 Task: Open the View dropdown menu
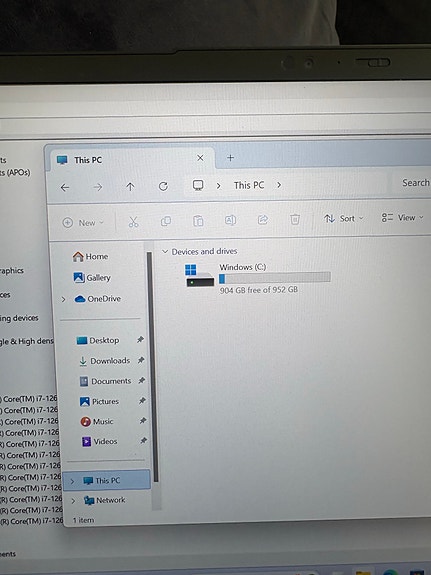click(x=402, y=217)
